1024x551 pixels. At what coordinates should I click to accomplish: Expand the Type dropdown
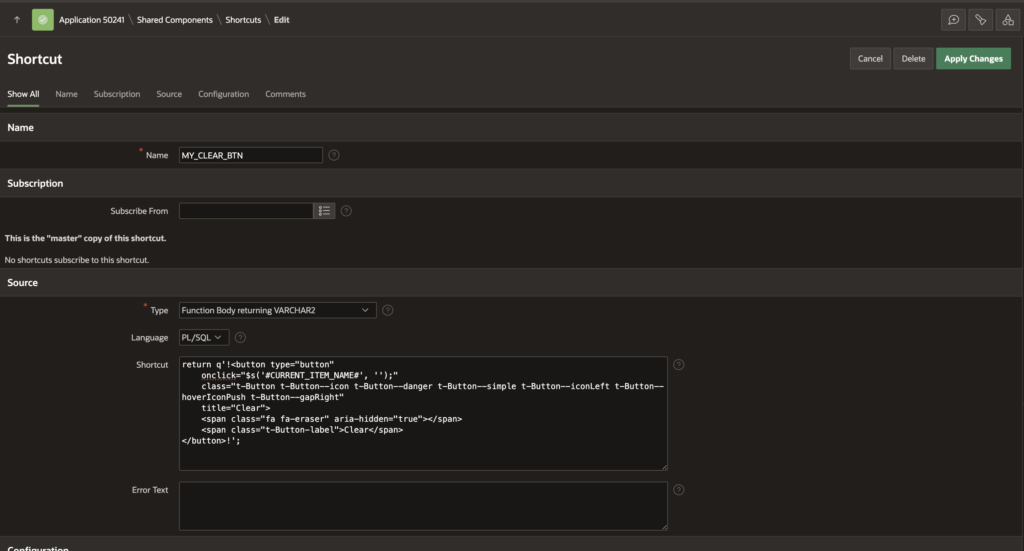(x=277, y=310)
